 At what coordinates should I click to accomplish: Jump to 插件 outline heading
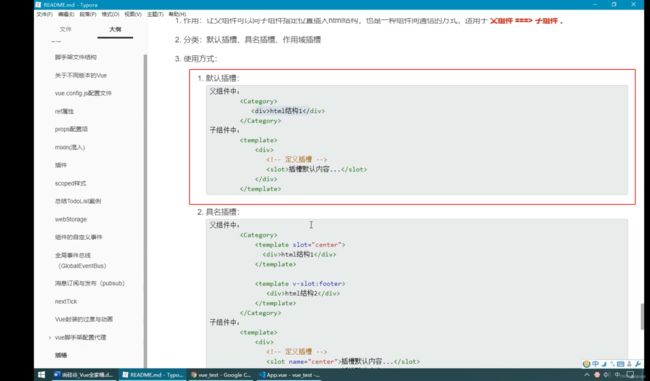click(61, 165)
